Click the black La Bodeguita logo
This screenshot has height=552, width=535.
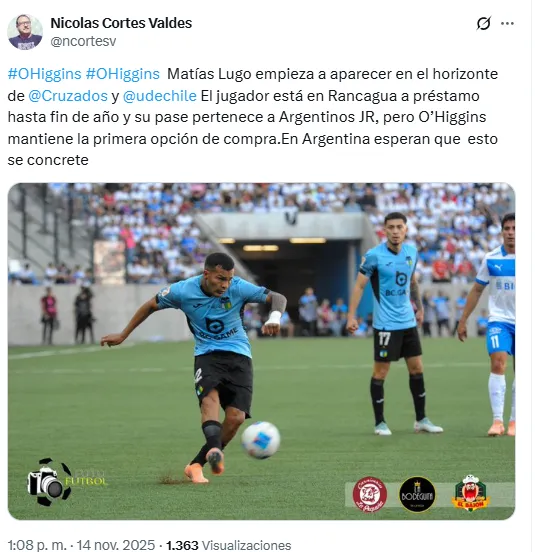coord(417,494)
